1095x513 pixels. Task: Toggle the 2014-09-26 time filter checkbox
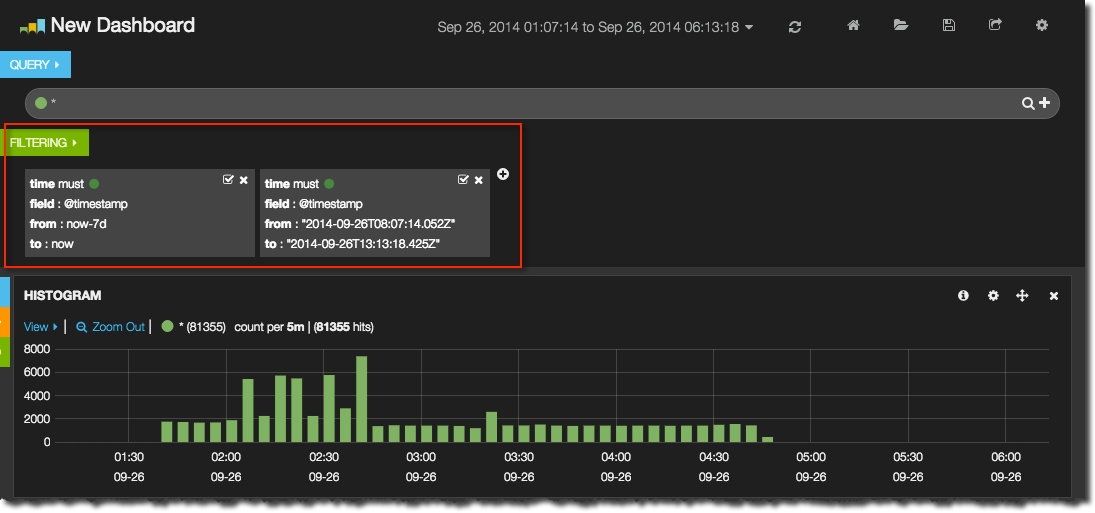(x=462, y=179)
